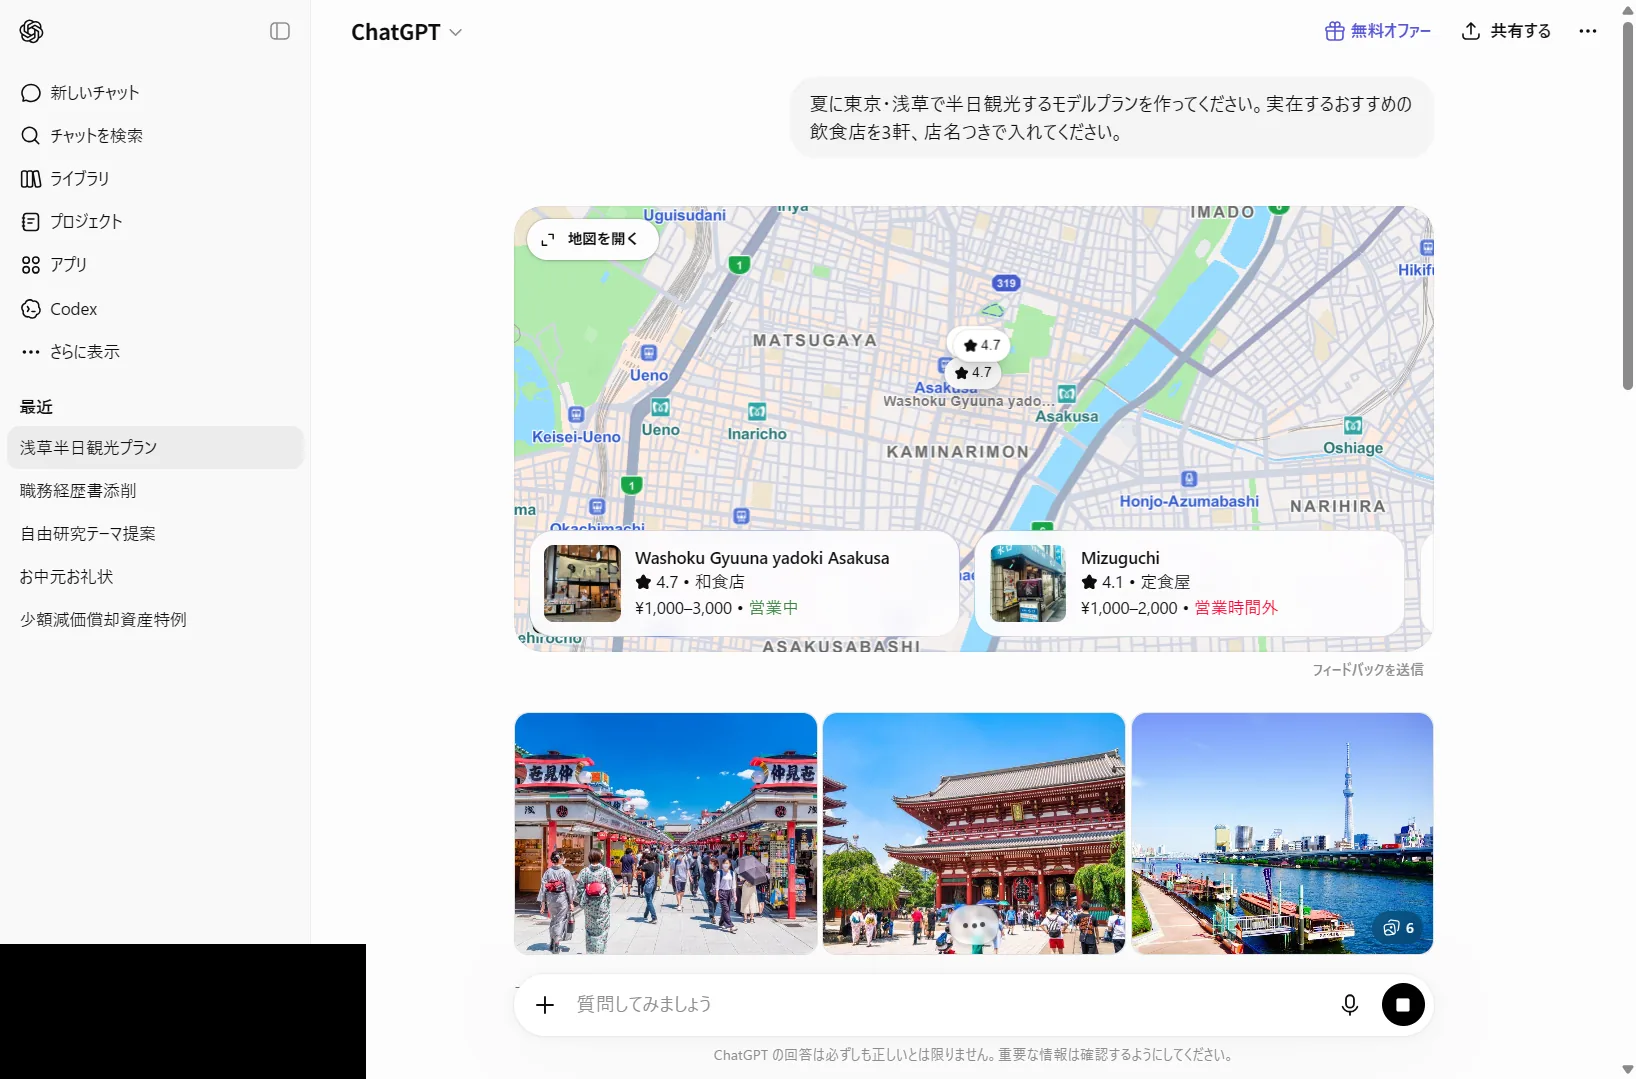Open Apps (アプリ) in sidebar

(x=155, y=265)
